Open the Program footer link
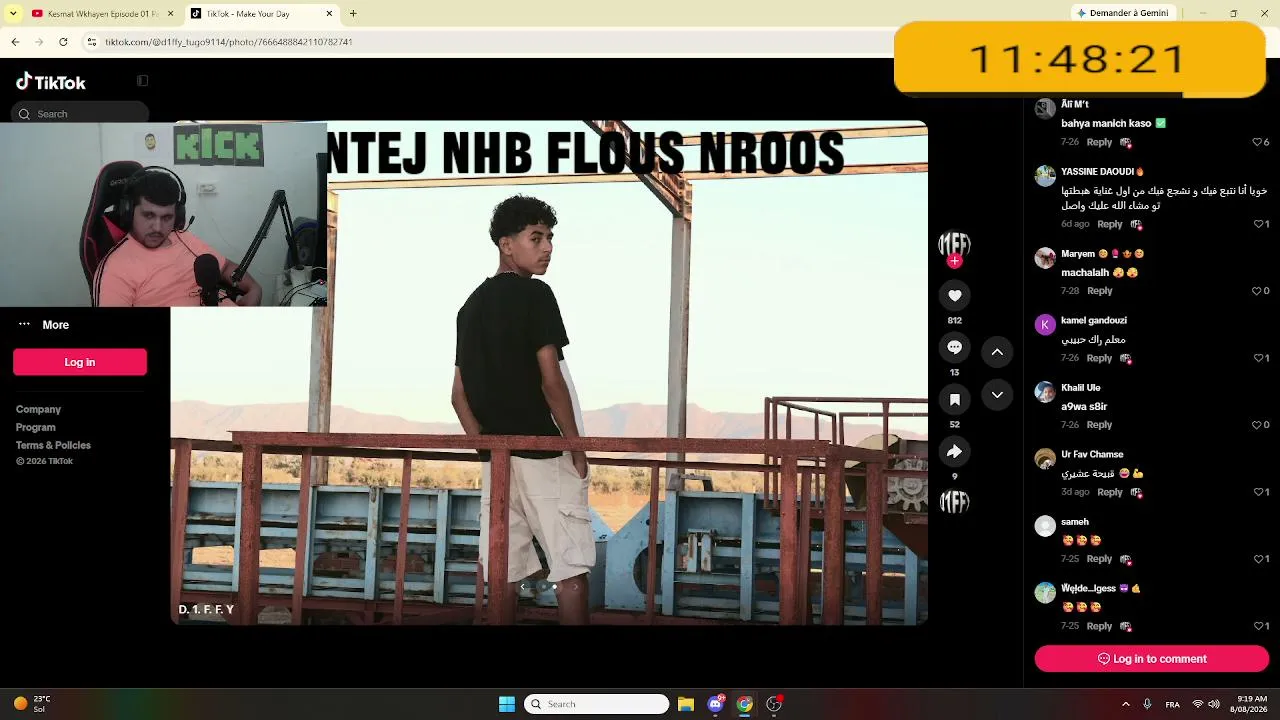This screenshot has height=720, width=1280. 35,427
